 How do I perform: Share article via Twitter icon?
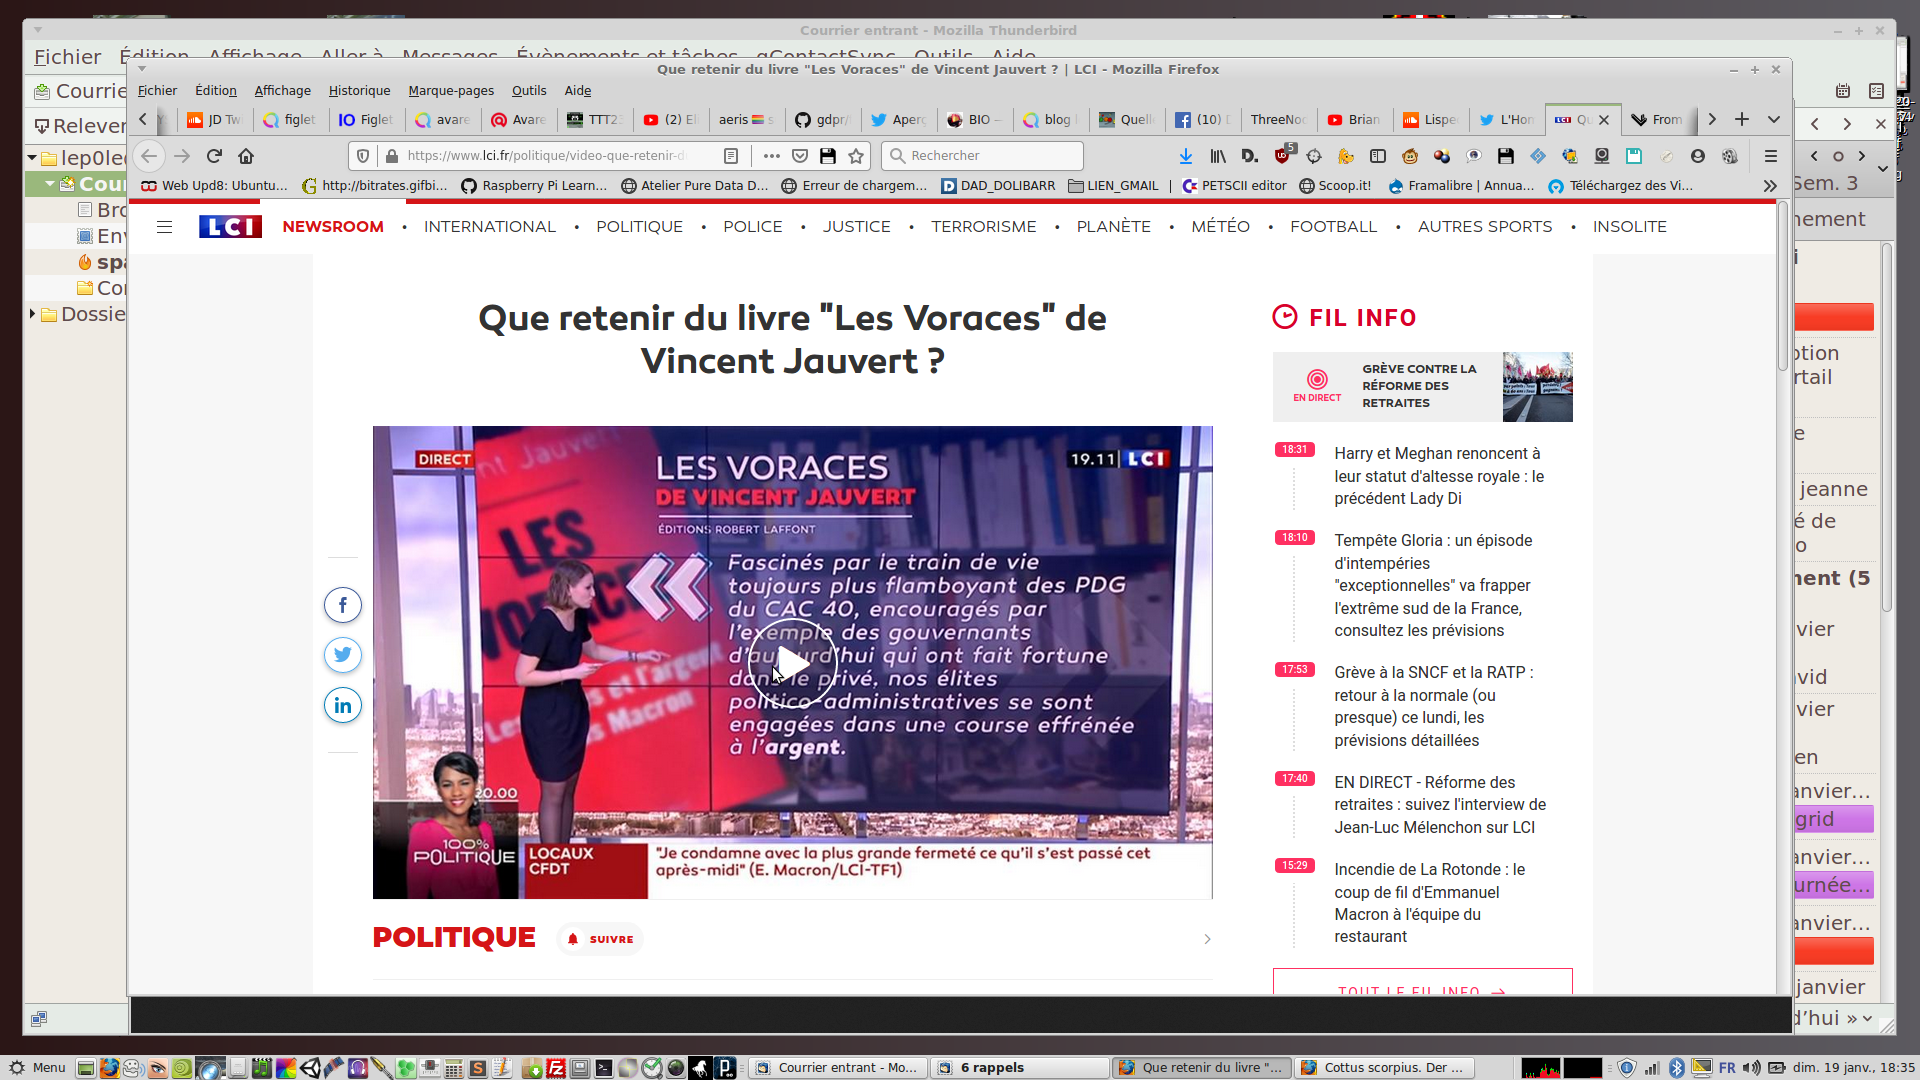click(x=343, y=655)
